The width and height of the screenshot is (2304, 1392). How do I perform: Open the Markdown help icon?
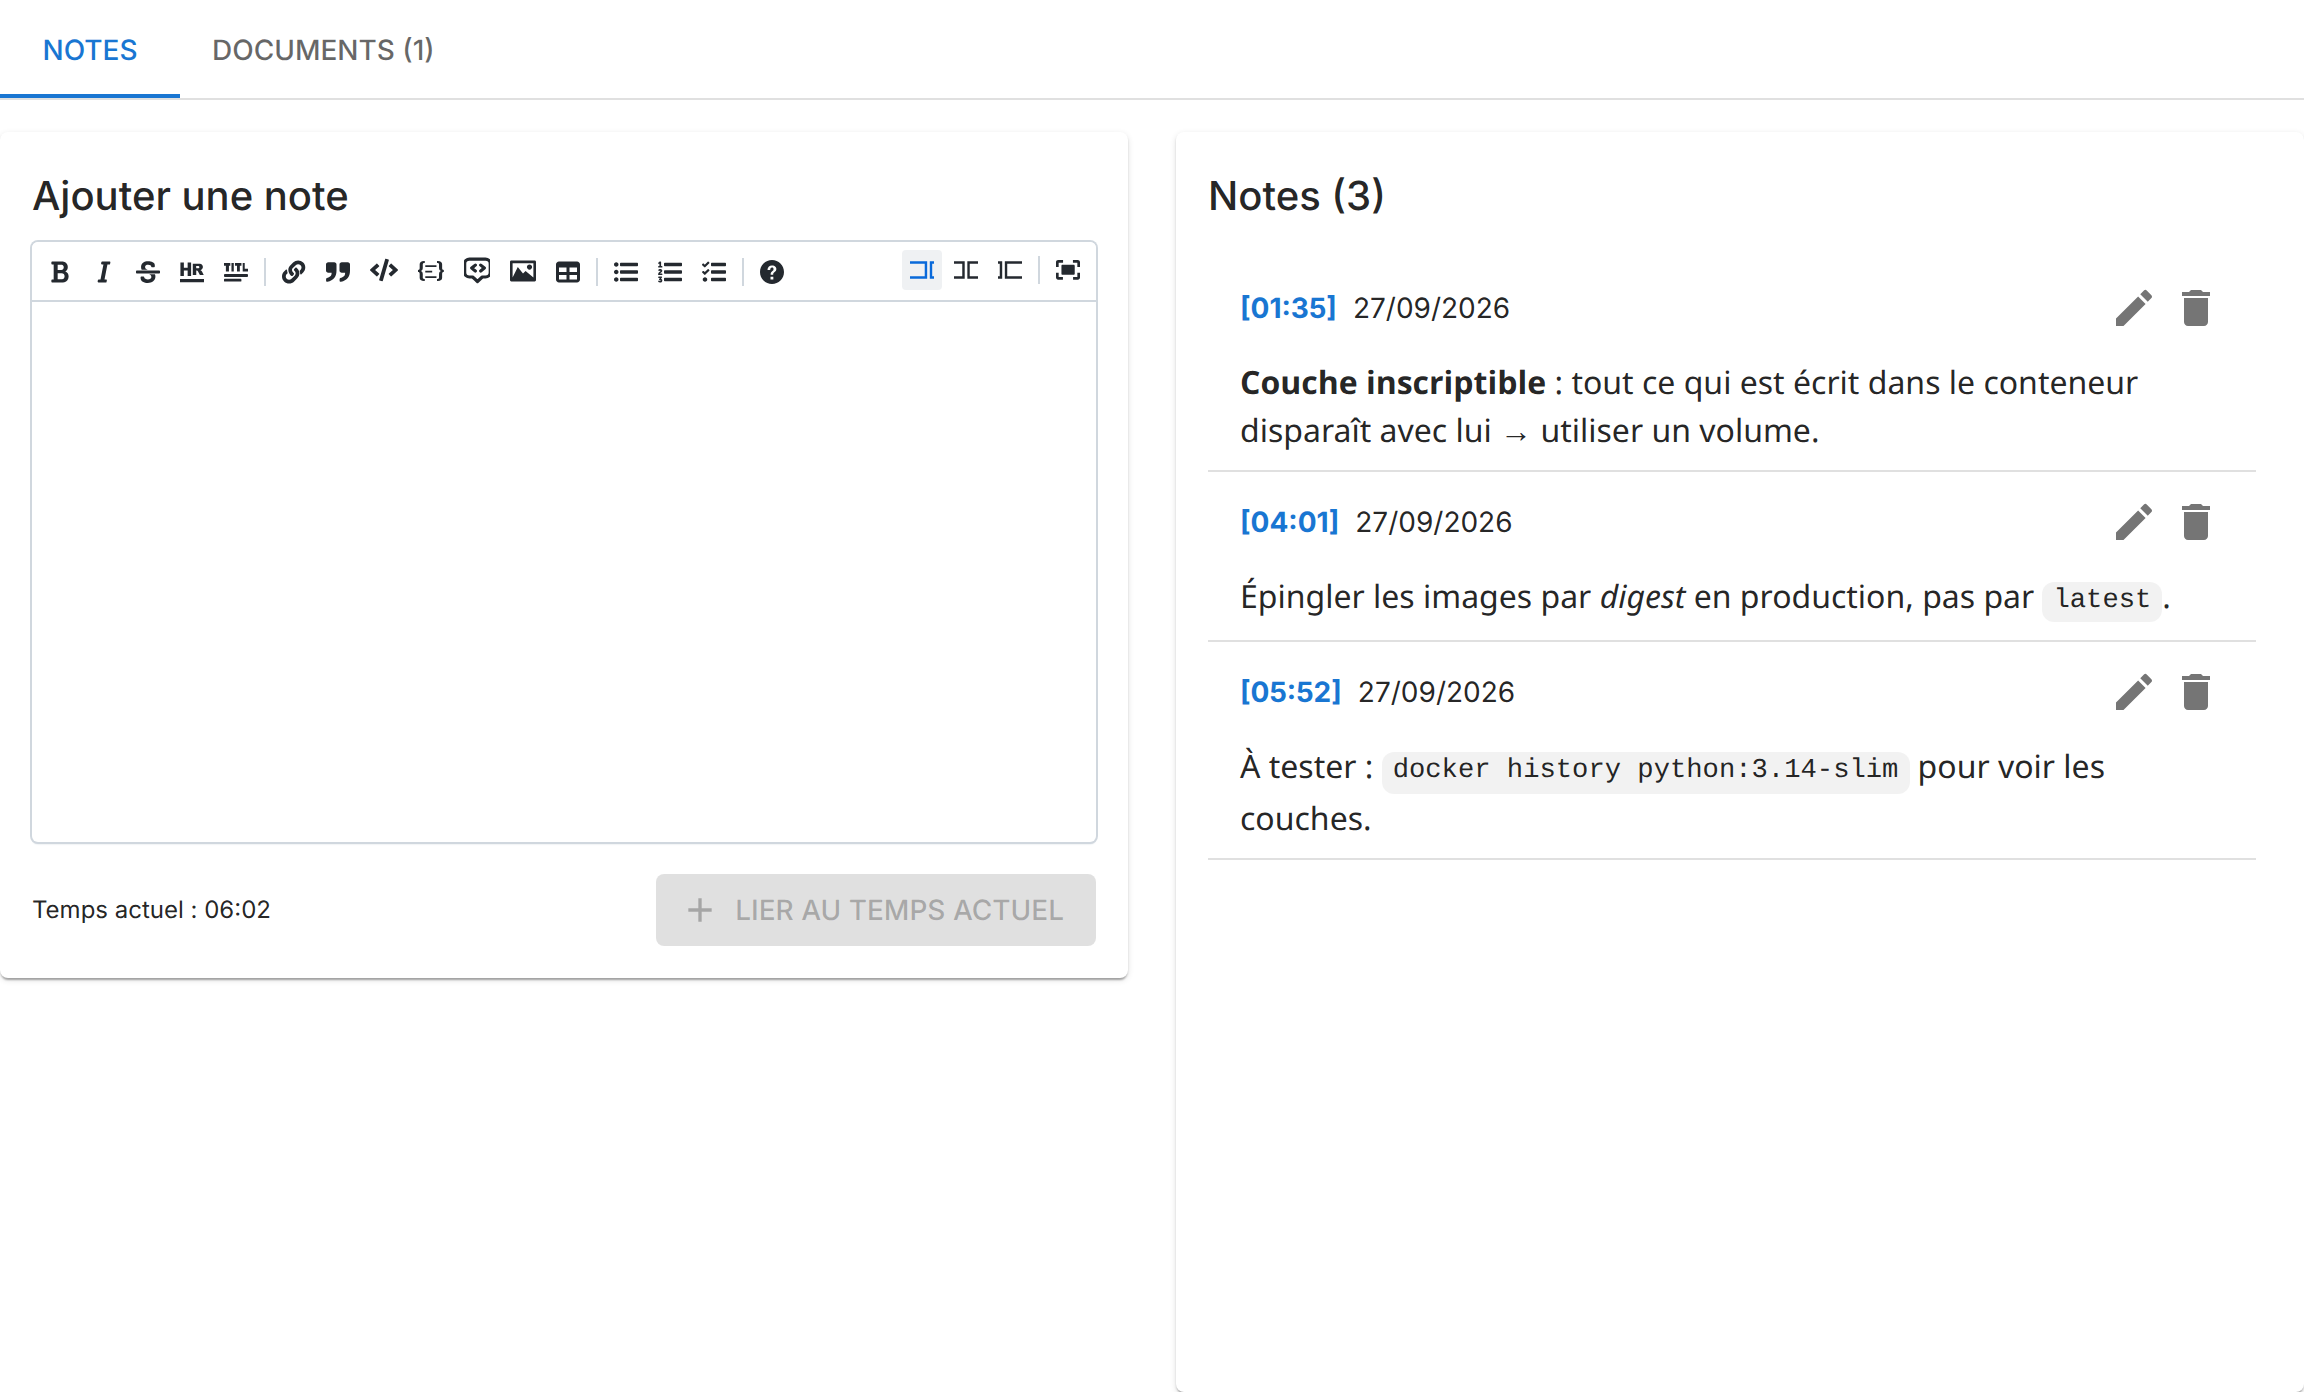771,271
